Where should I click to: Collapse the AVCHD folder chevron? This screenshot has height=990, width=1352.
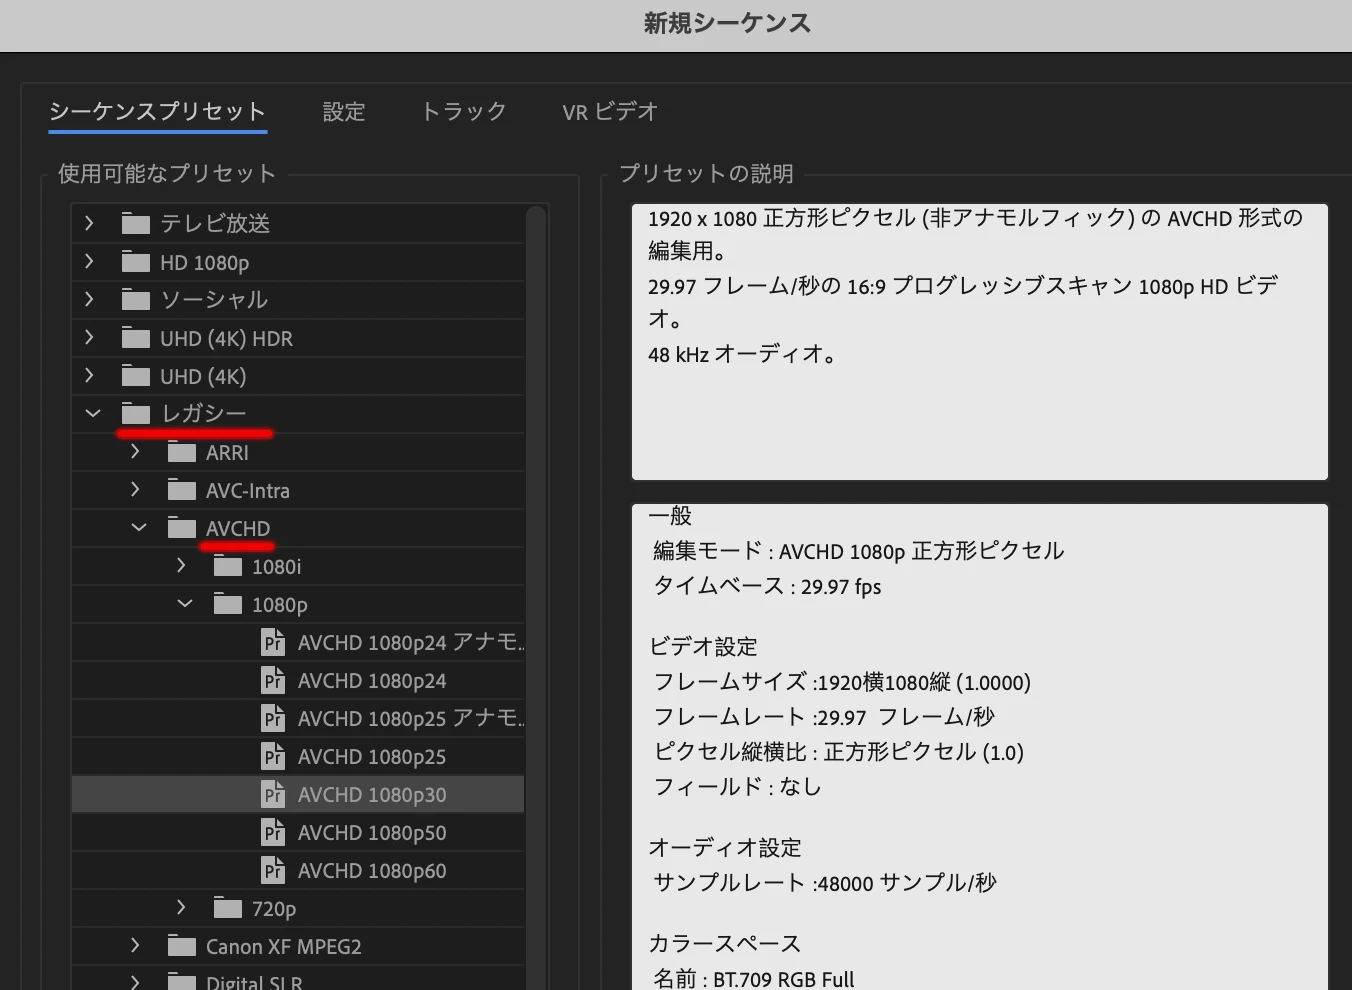tap(139, 527)
